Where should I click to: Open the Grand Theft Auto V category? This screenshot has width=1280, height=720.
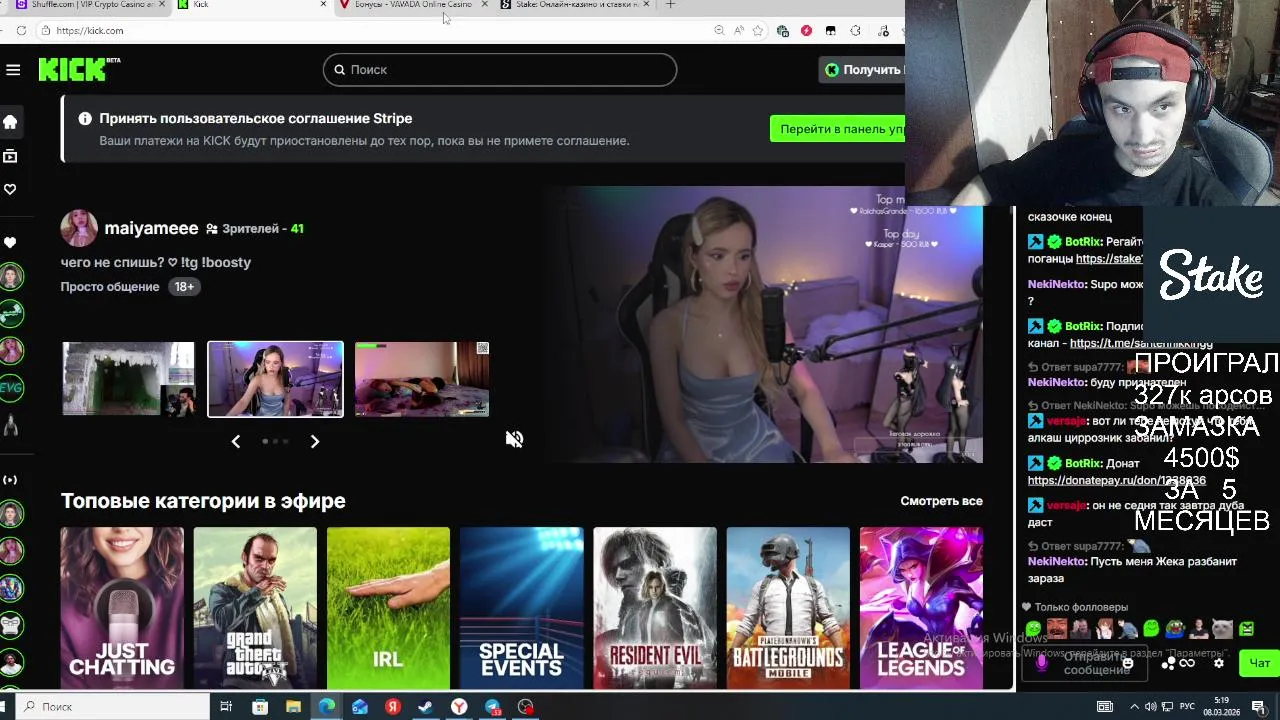pos(255,608)
